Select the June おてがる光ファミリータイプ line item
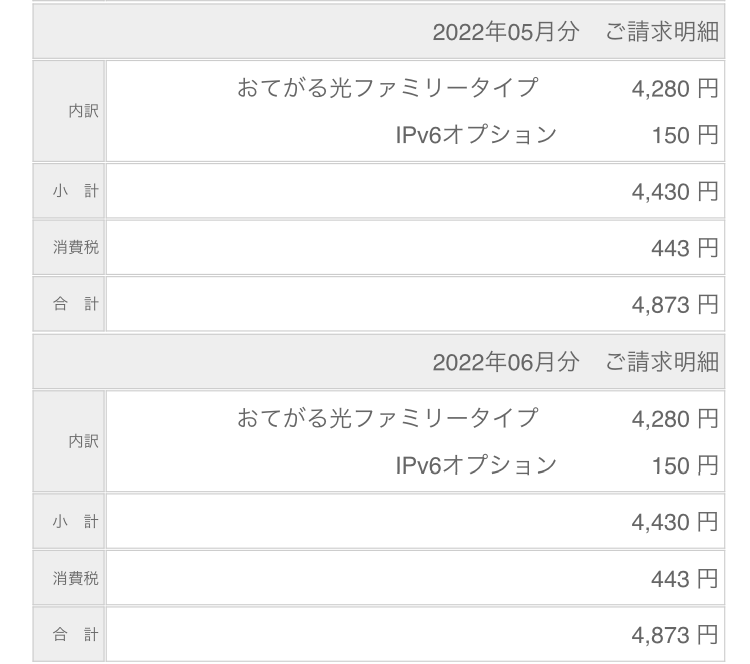 pos(386,418)
